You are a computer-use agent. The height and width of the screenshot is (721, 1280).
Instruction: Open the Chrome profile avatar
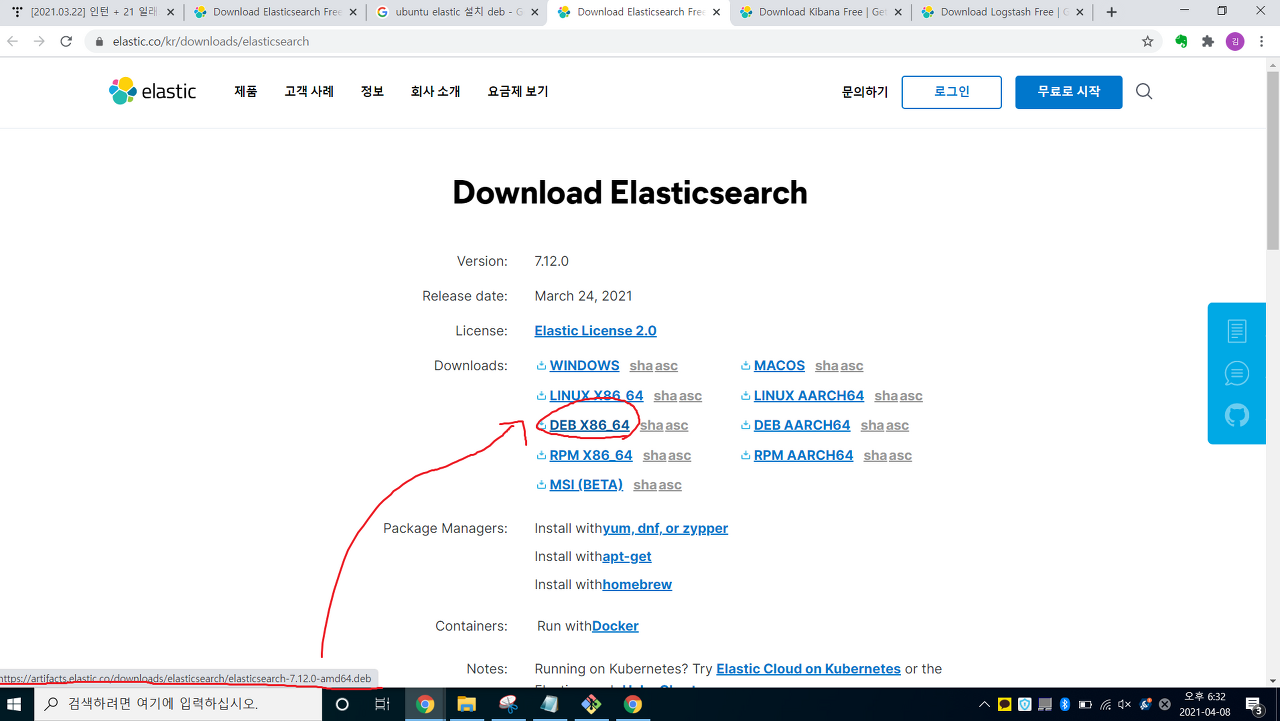1235,41
